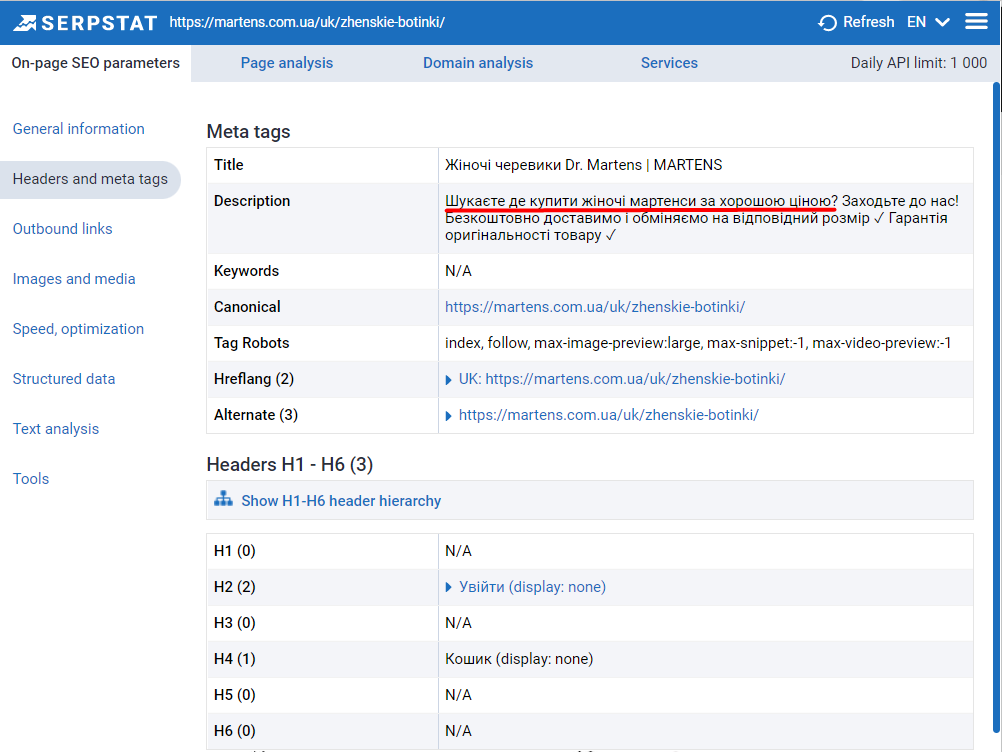Image resolution: width=1002 pixels, height=752 pixels.
Task: Switch to the Page analysis tab
Action: (x=287, y=63)
